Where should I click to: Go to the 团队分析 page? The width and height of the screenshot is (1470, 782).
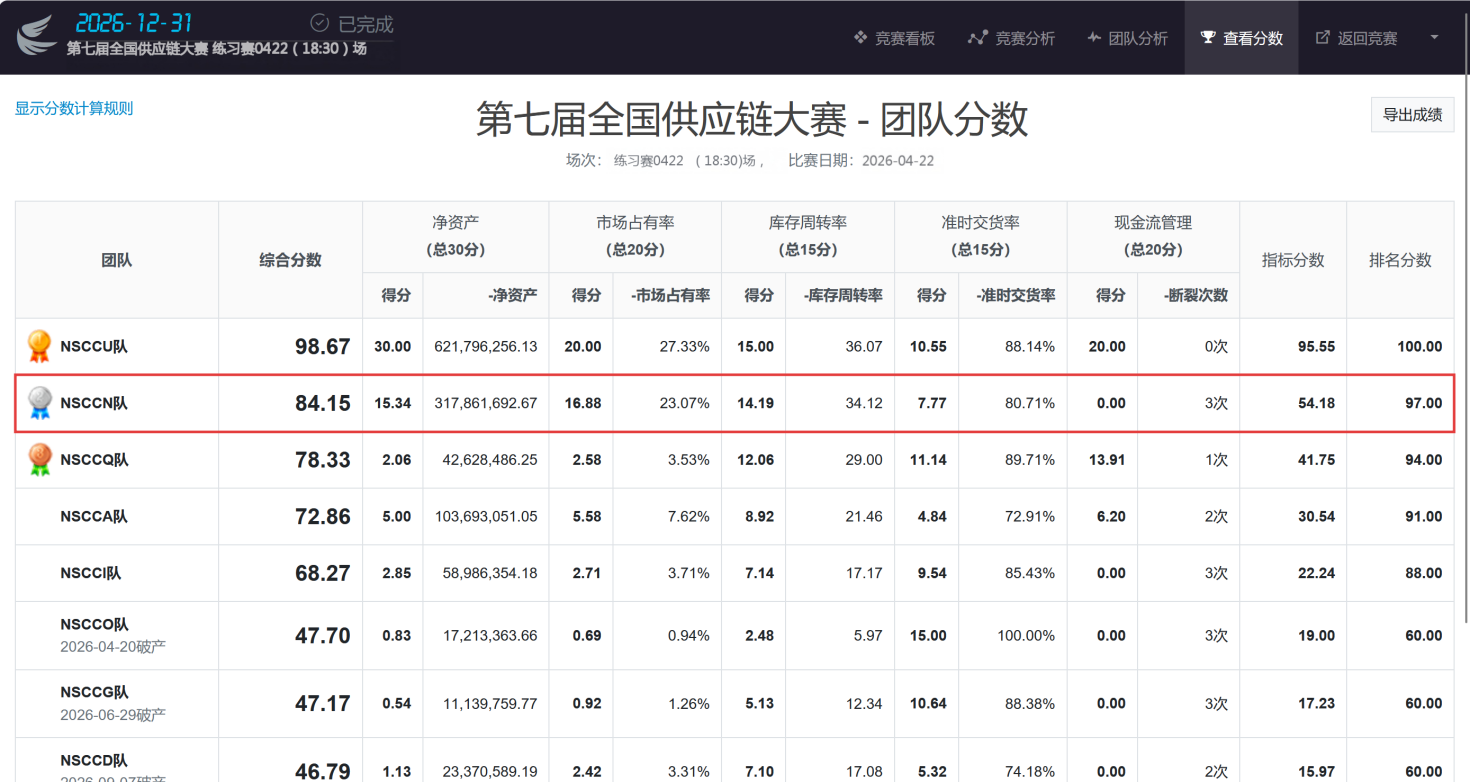[x=1127, y=38]
